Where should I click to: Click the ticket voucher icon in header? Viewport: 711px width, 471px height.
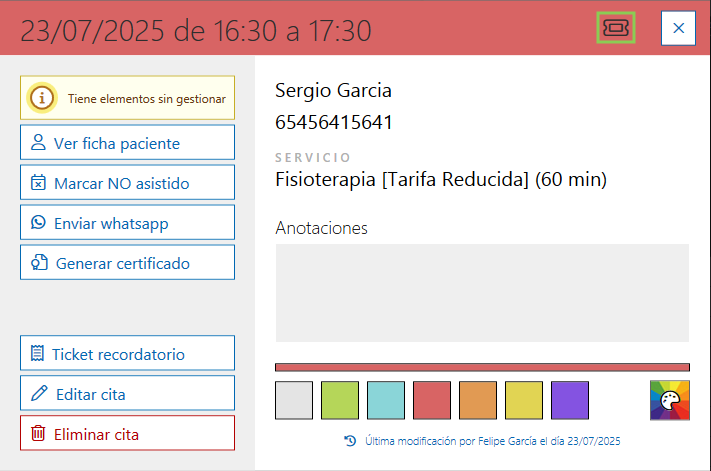[x=616, y=28]
